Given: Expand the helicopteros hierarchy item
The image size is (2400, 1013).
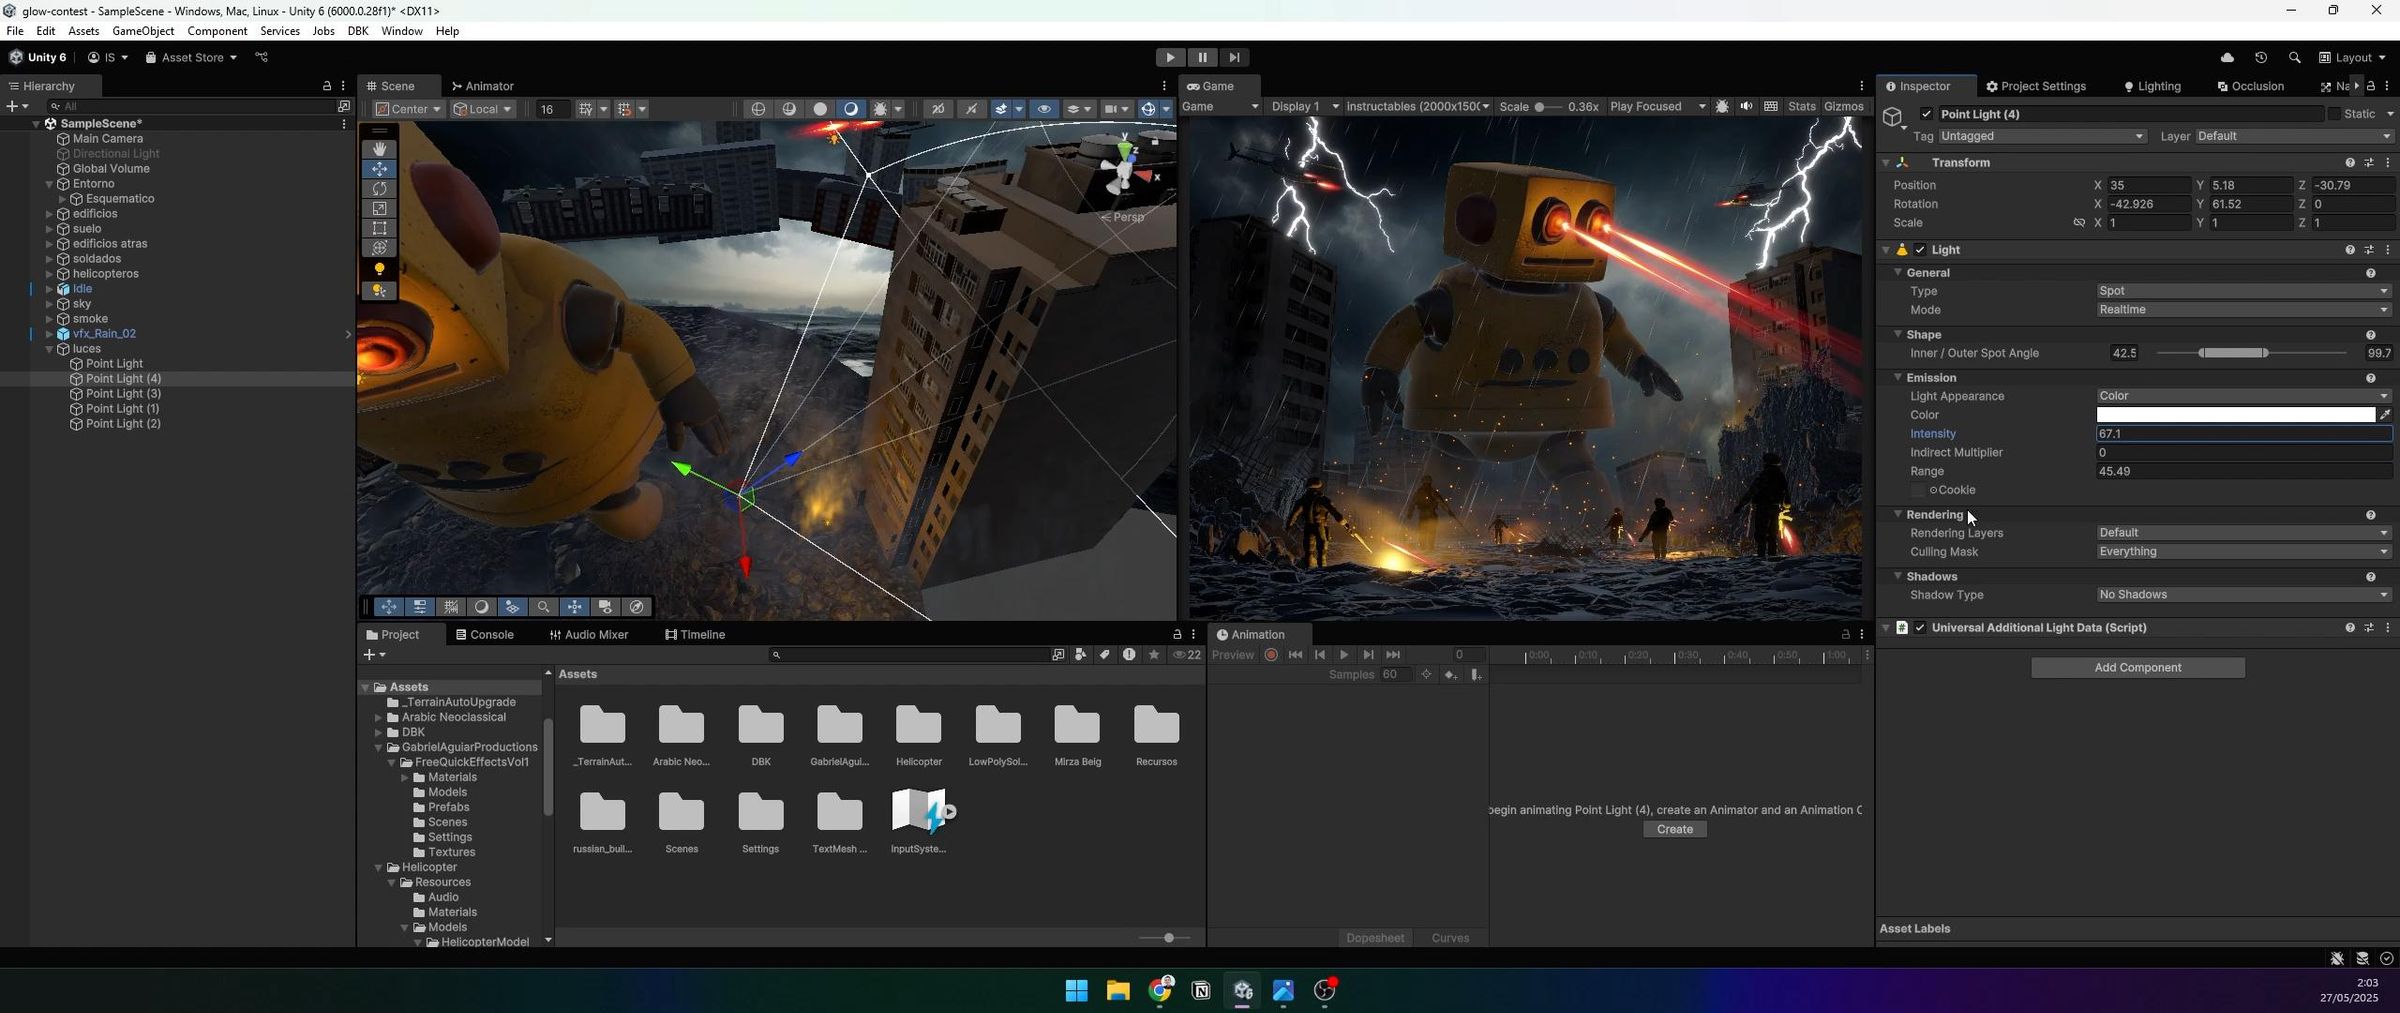Looking at the screenshot, I should tap(49, 274).
